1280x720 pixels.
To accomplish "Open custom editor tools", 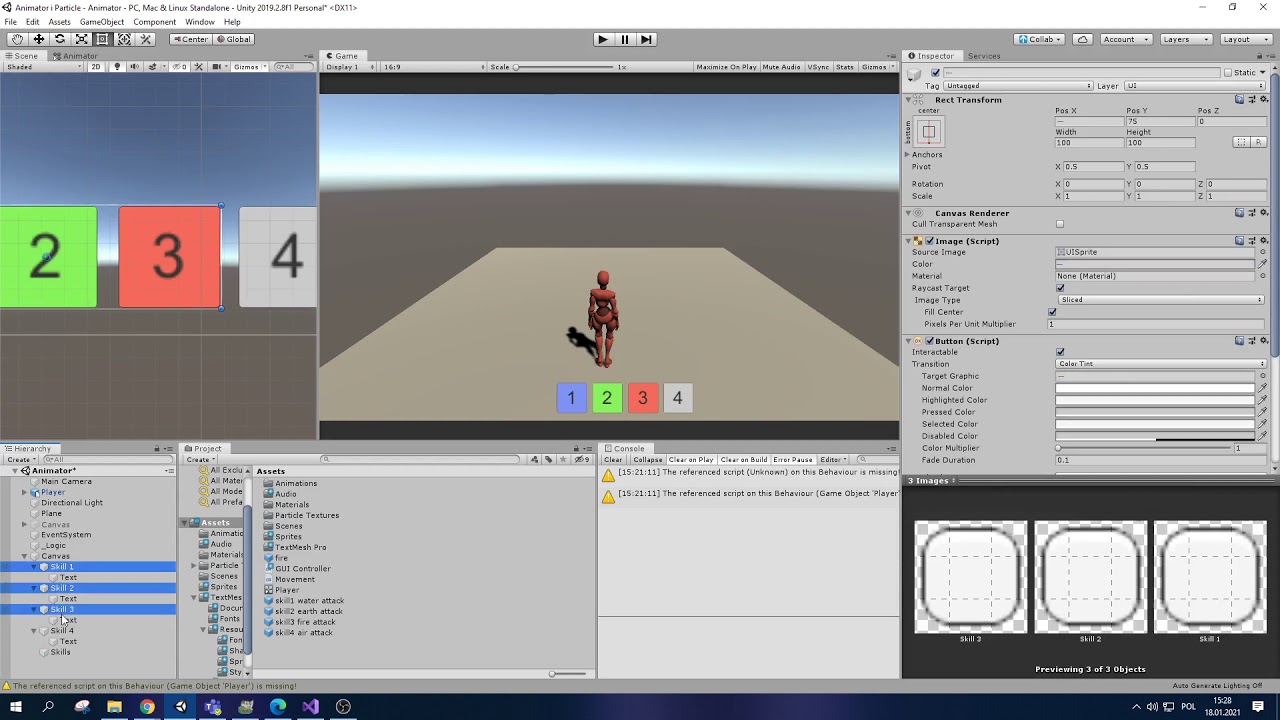I will (146, 39).
